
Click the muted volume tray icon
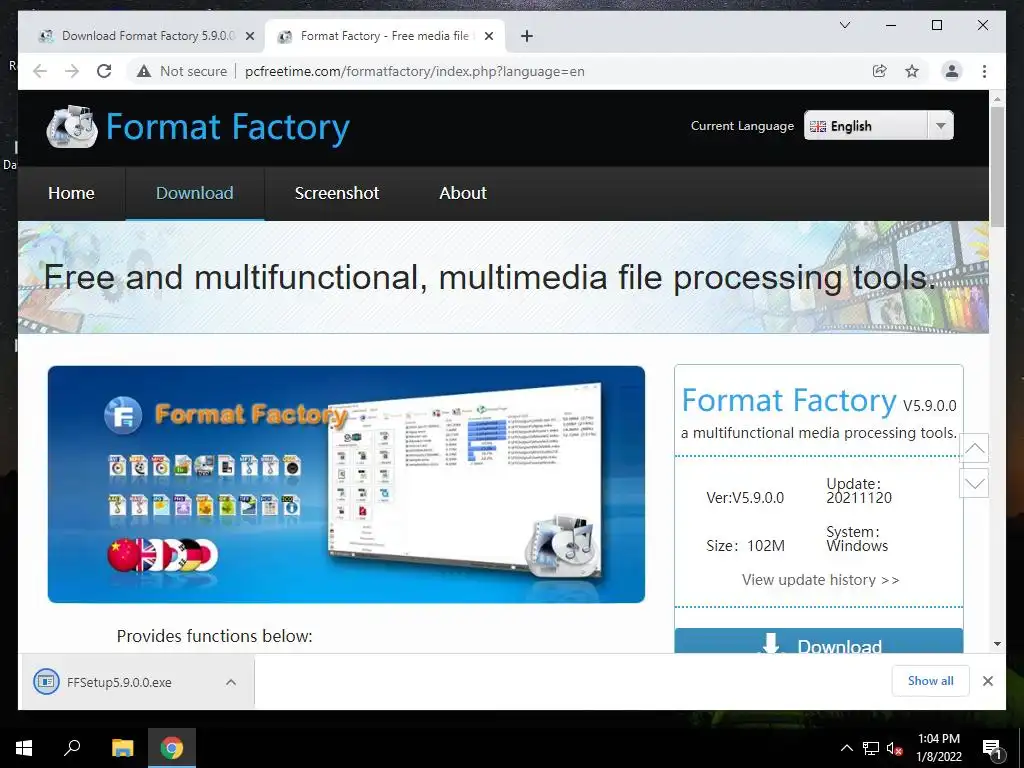[895, 748]
